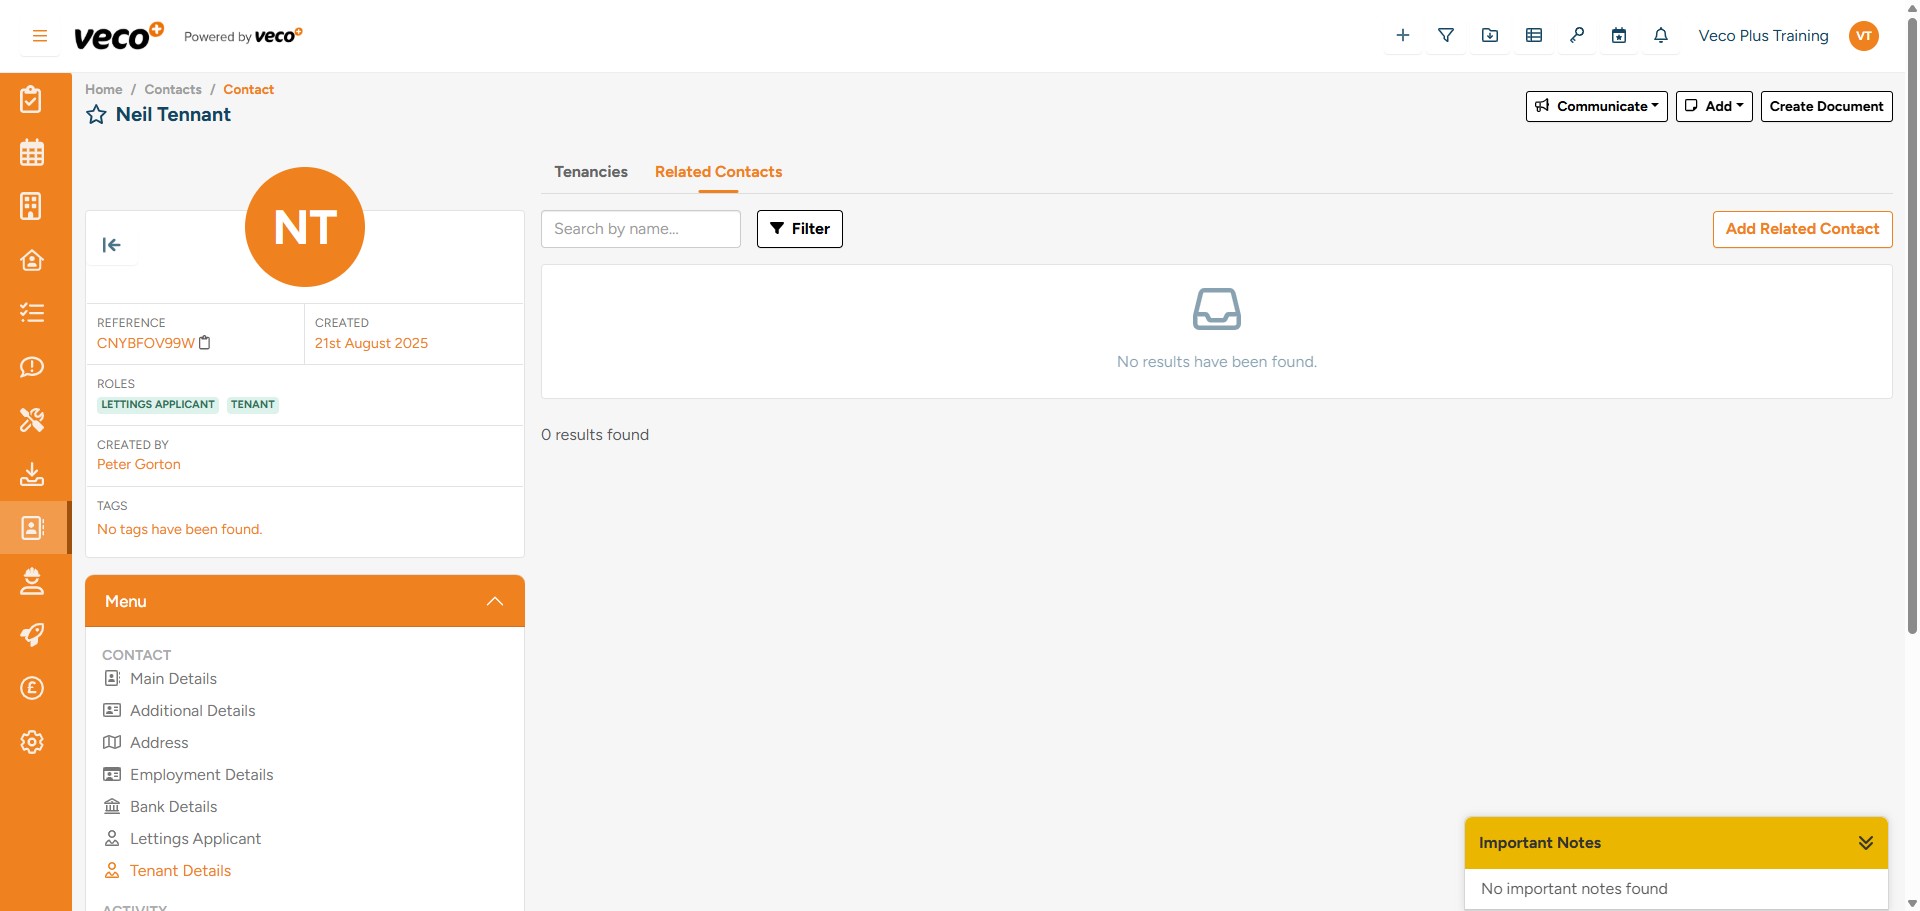Switch to the Tenancies tab

[590, 172]
